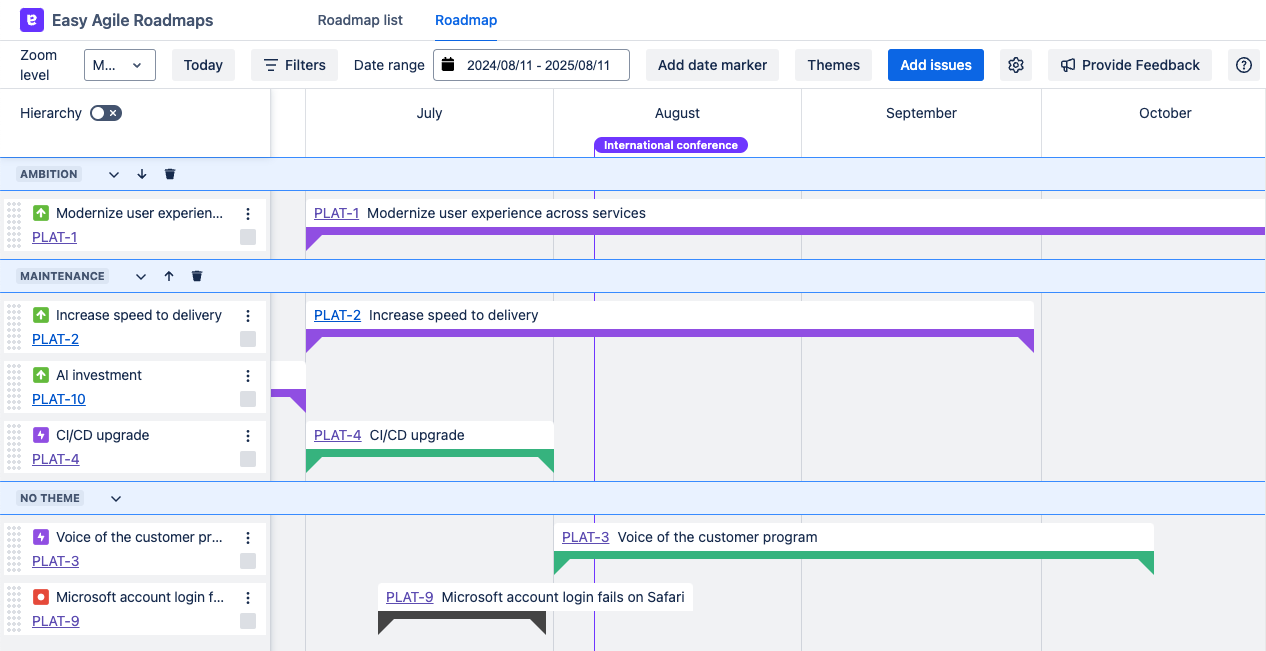Open the three-dot menu for PLAT-3
This screenshot has height=651, width=1266.
248,537
